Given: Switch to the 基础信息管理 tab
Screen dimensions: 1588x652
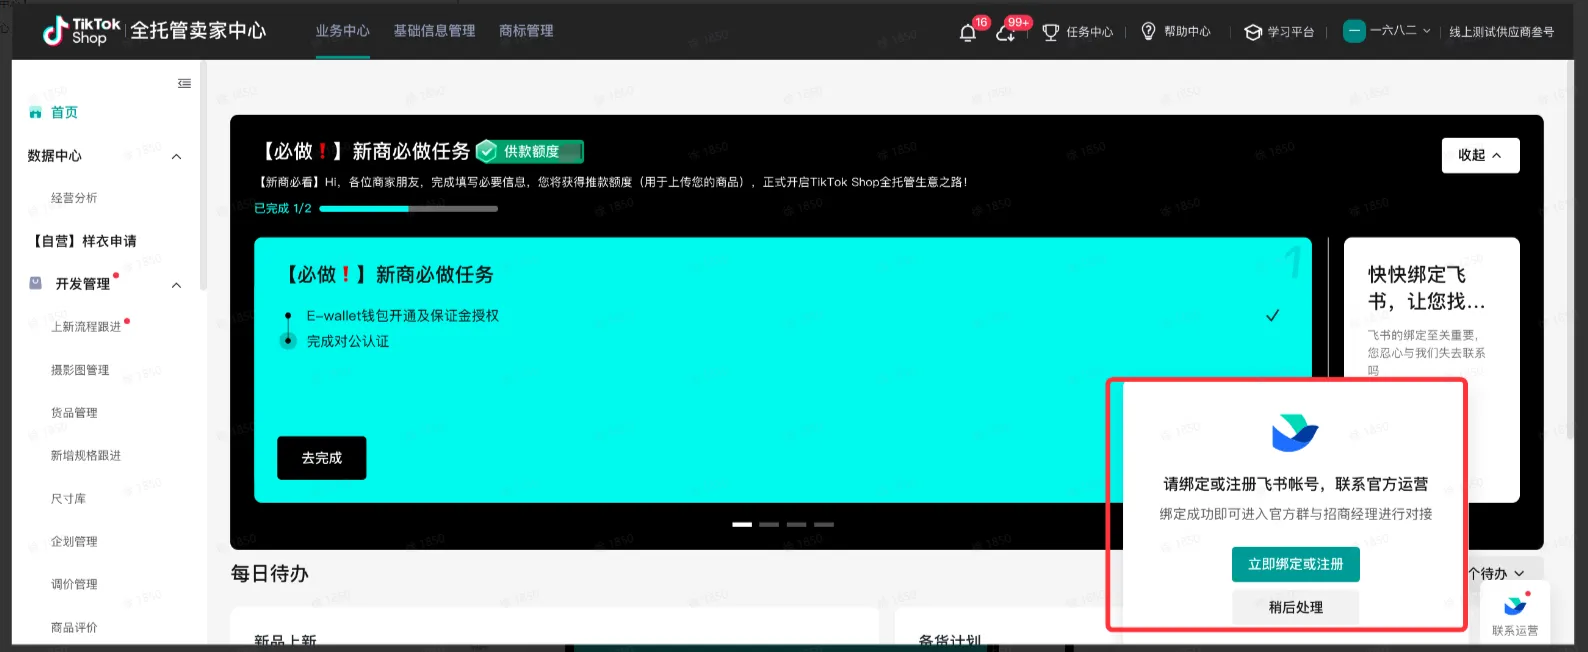Looking at the screenshot, I should (x=434, y=31).
